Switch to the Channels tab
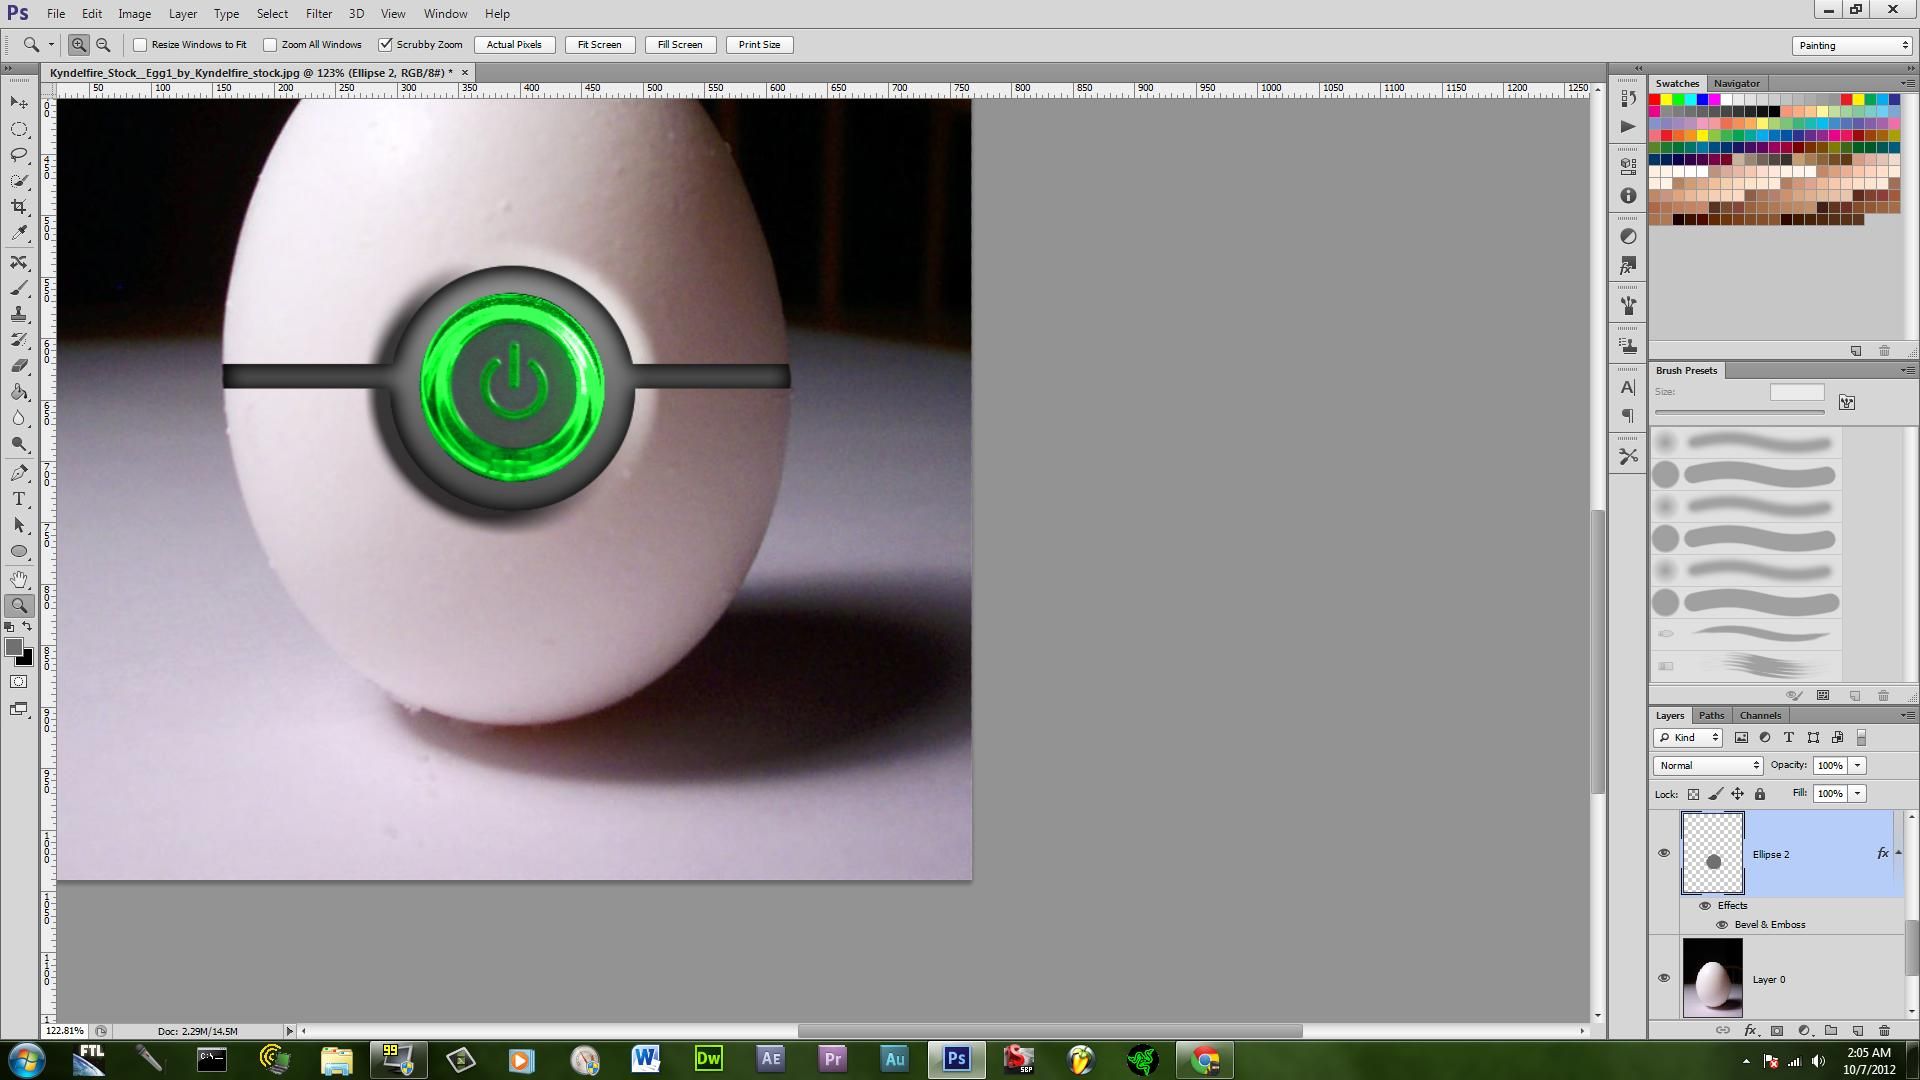1920x1080 pixels. pos(1759,715)
